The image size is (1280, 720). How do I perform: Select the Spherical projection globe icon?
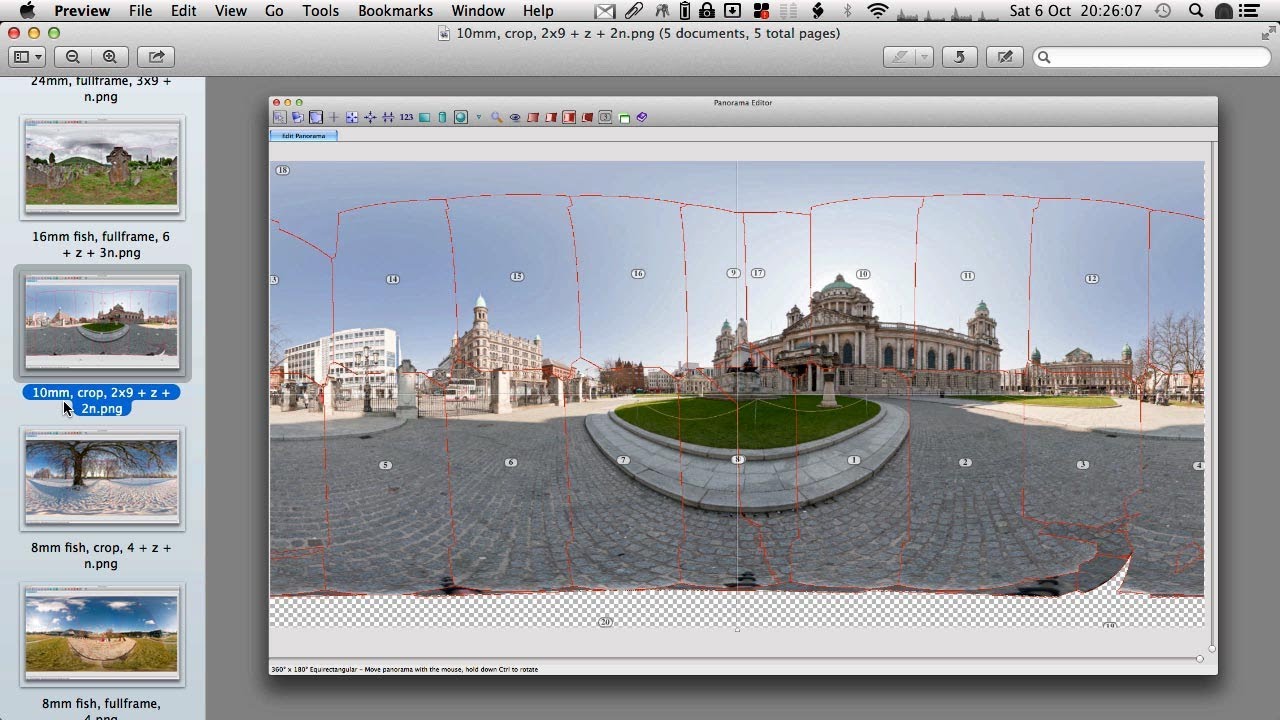pyautogui.click(x=461, y=117)
